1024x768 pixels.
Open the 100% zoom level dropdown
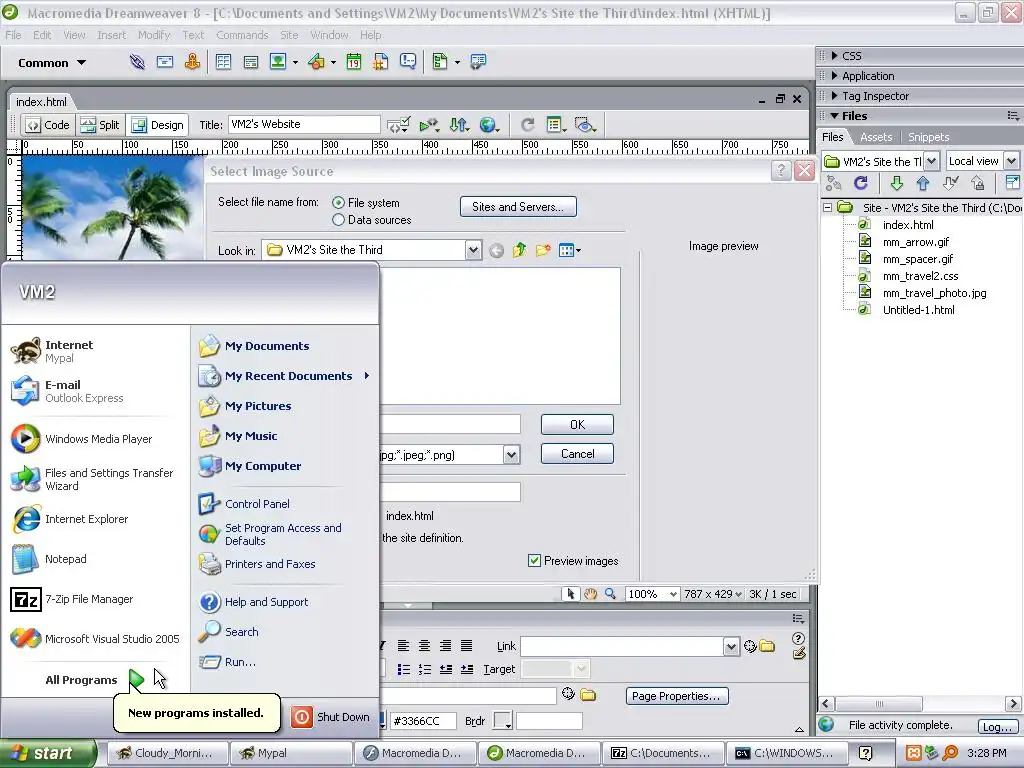pos(673,594)
